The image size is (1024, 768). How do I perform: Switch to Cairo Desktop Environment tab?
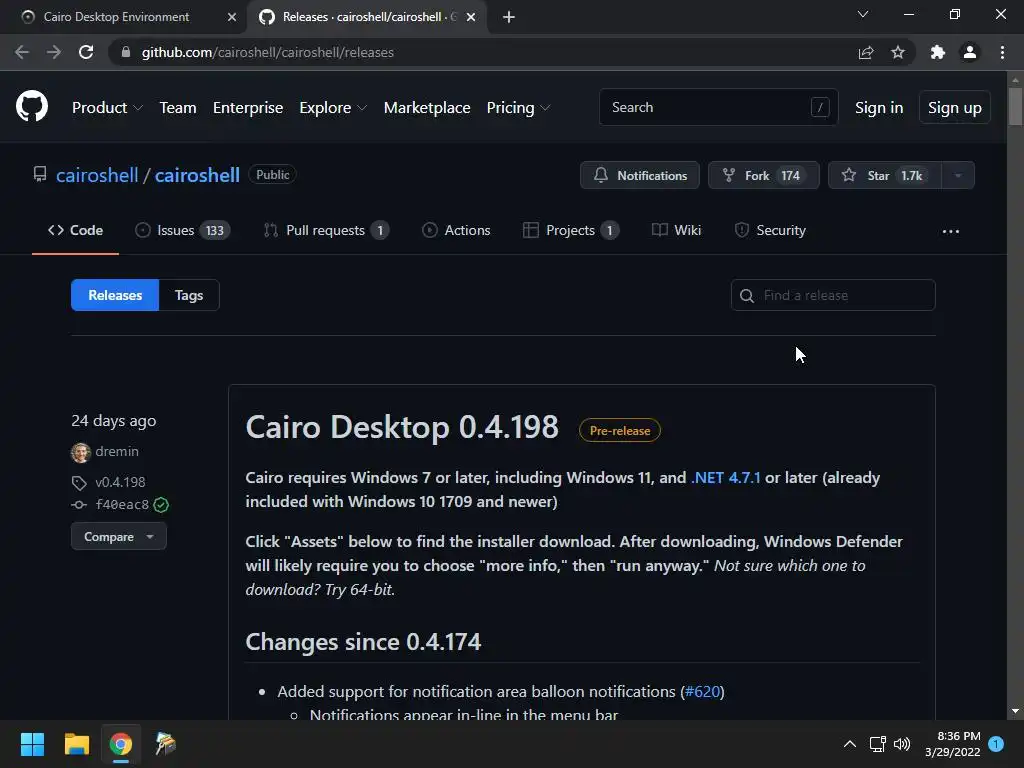116,17
